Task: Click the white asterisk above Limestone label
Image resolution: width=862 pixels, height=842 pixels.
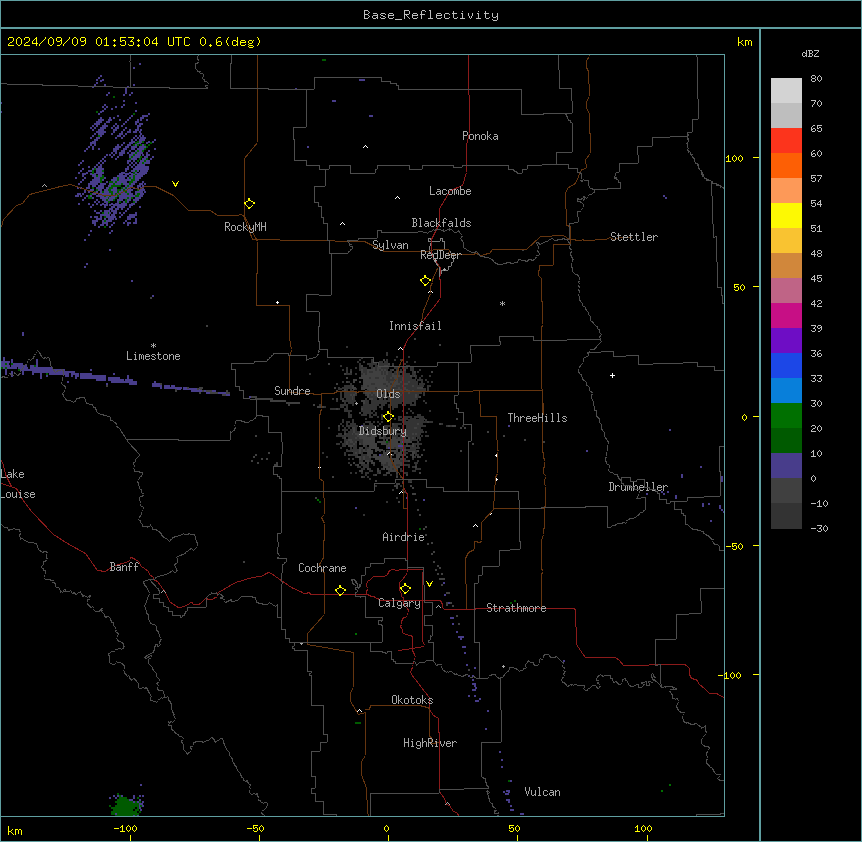Action: [153, 346]
